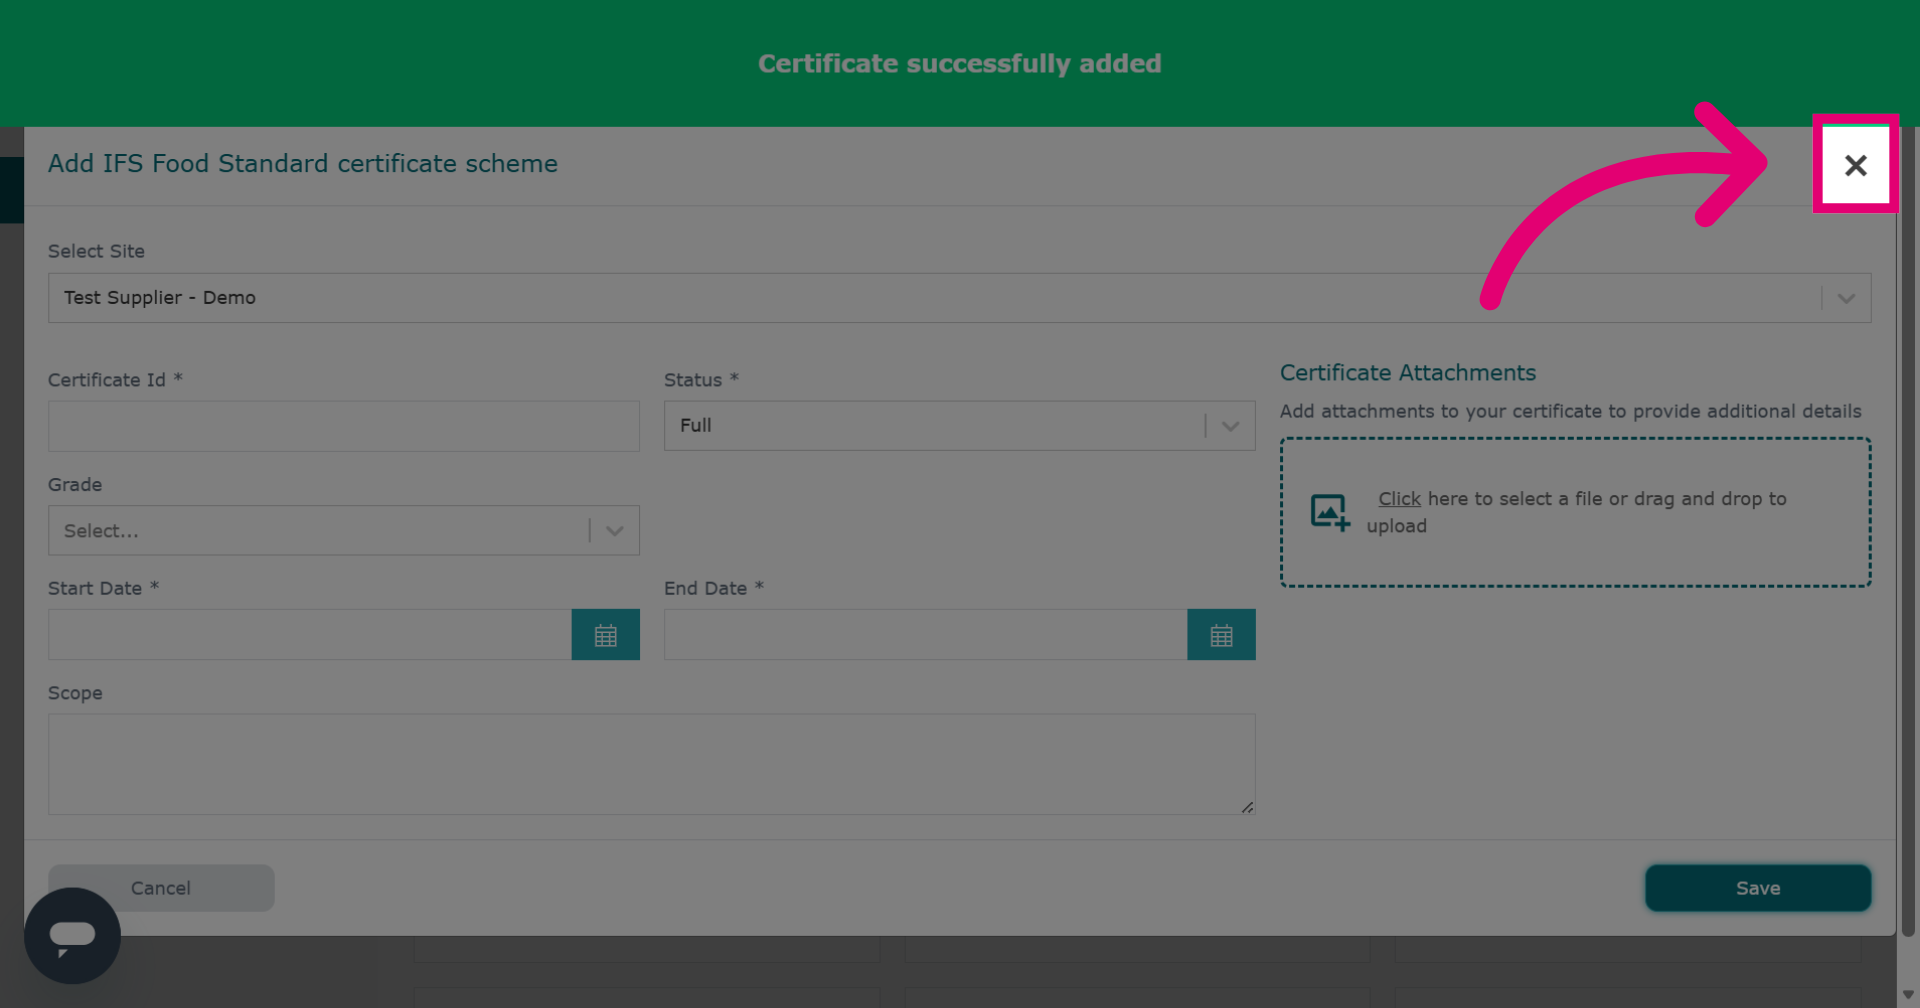Click the Scope area resize handle
Image resolution: width=1920 pixels, height=1008 pixels.
1247,807
